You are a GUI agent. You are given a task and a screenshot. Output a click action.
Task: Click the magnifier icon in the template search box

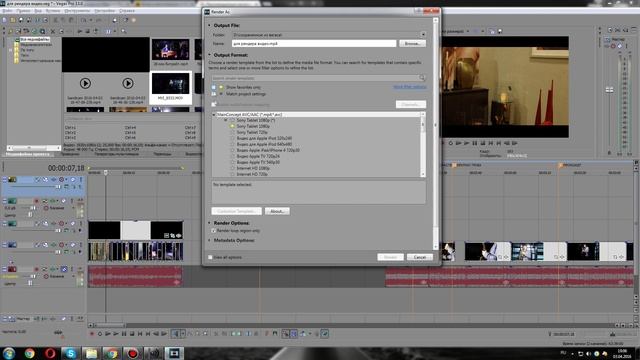[422, 78]
